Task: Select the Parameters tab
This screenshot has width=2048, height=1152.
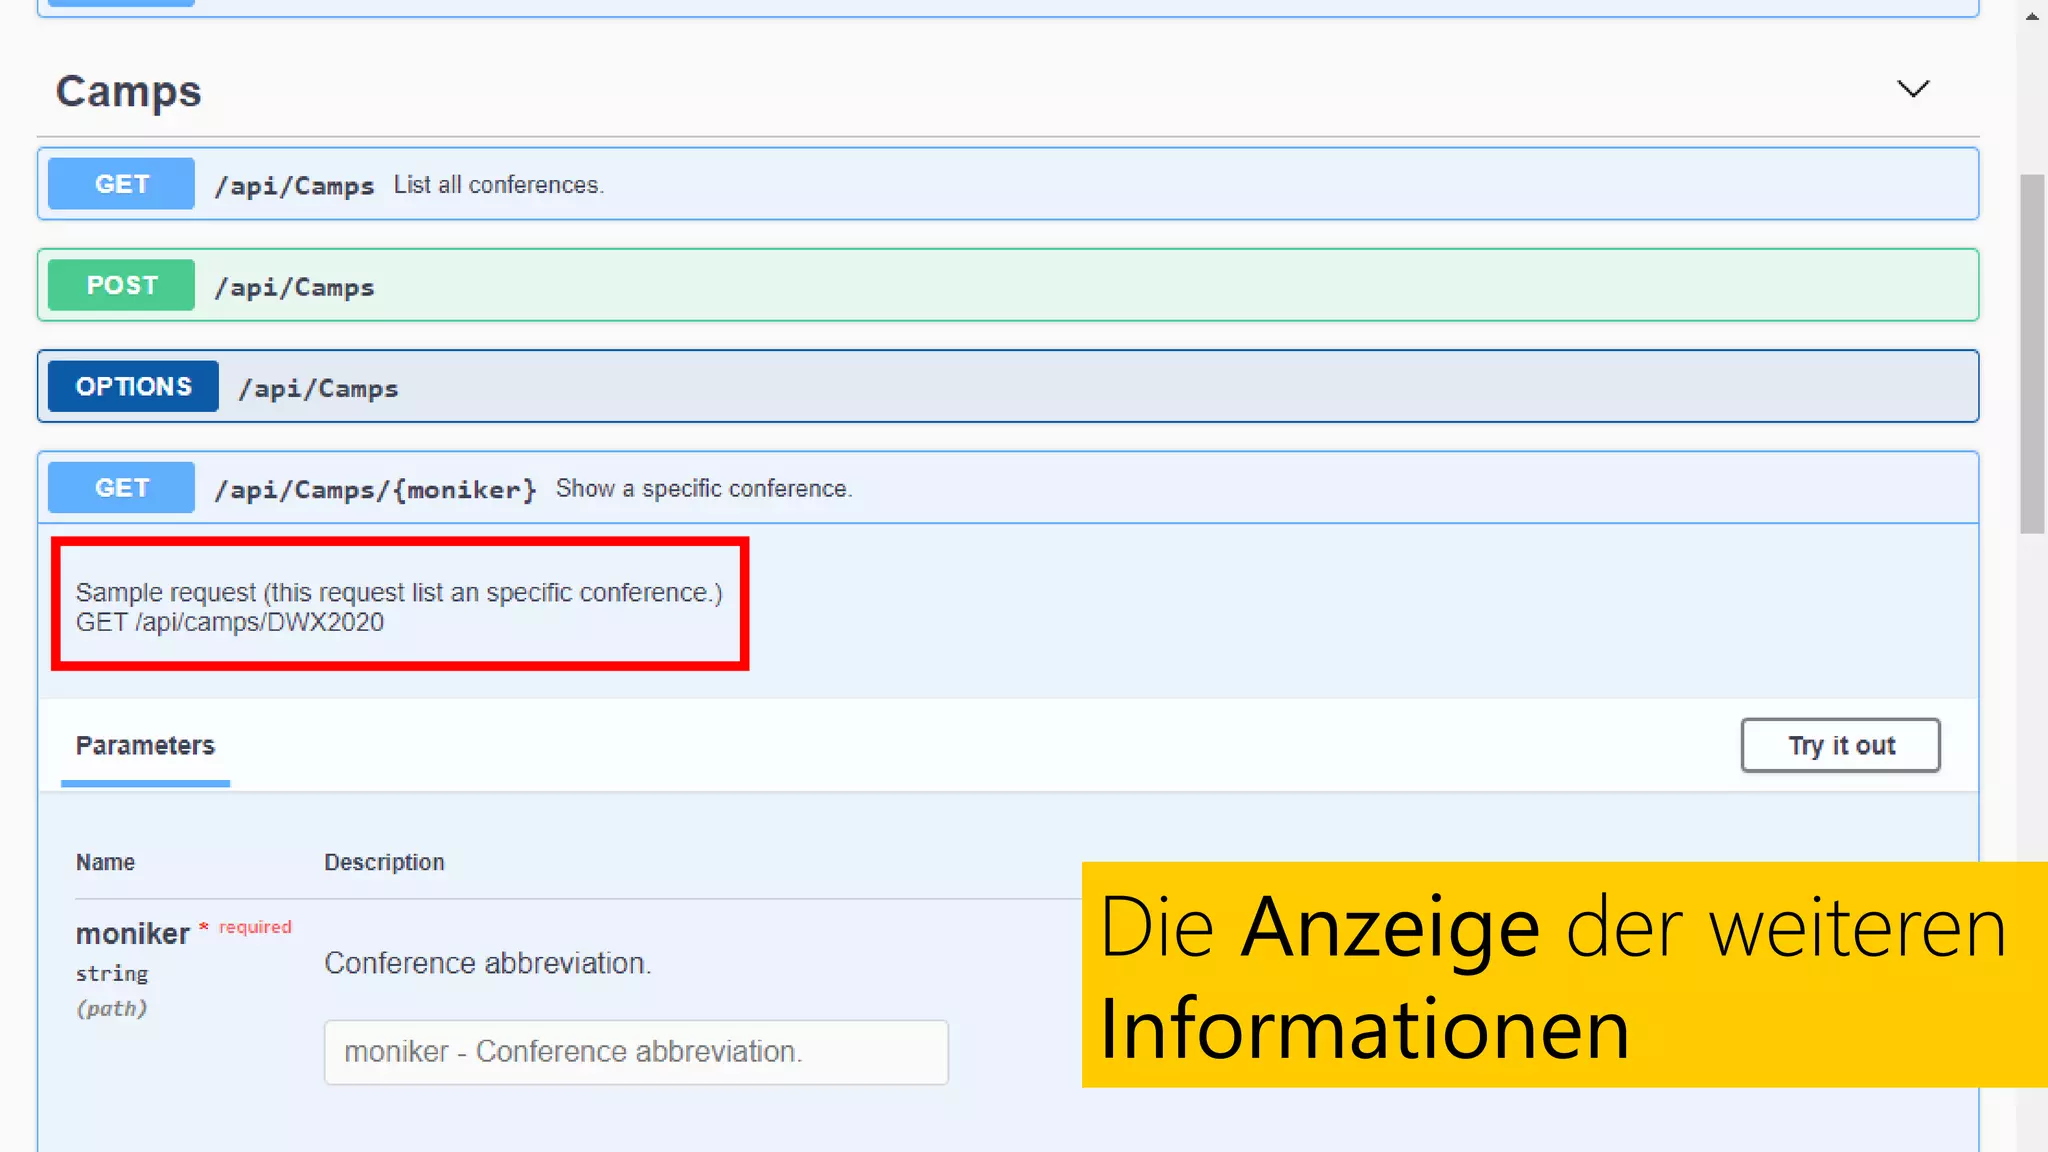Action: [145, 746]
